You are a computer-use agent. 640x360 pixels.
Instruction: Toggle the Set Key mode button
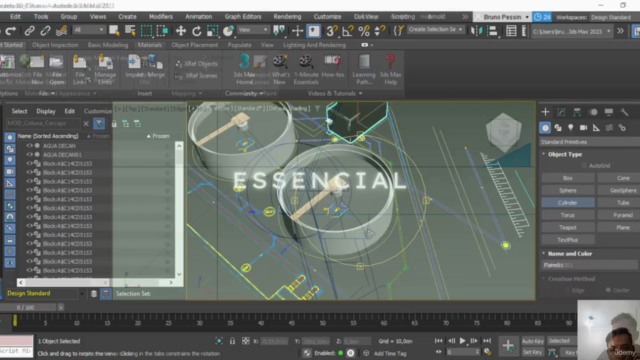pyautogui.click(x=533, y=352)
